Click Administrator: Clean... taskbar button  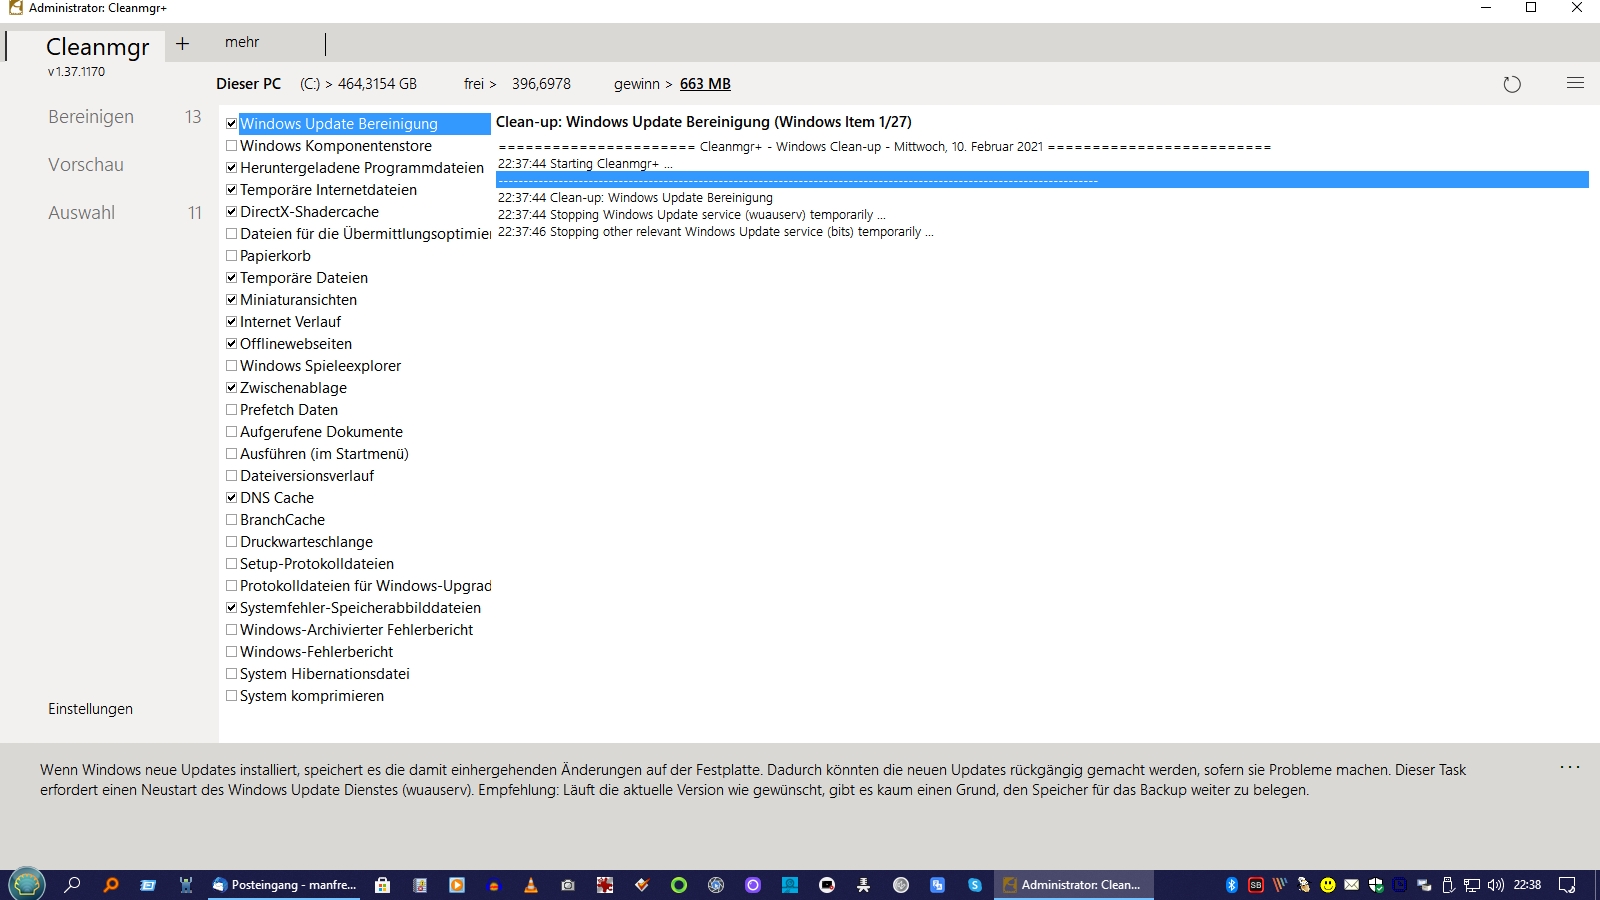(x=1073, y=885)
